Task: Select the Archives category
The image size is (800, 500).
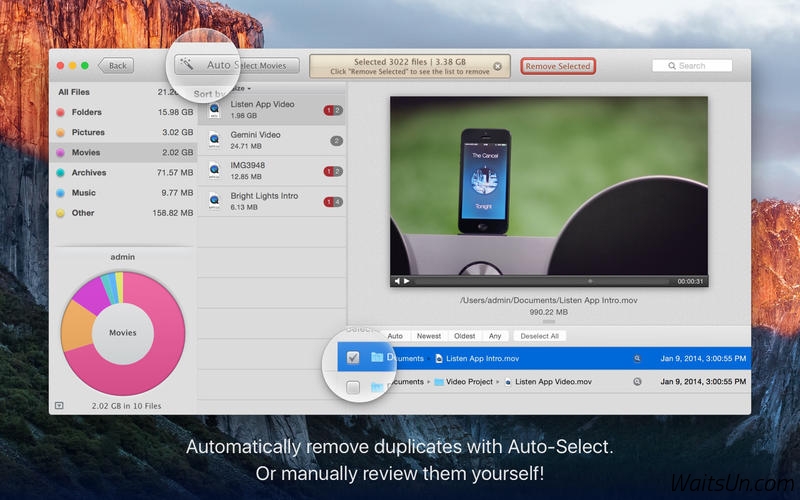Action: [125, 172]
